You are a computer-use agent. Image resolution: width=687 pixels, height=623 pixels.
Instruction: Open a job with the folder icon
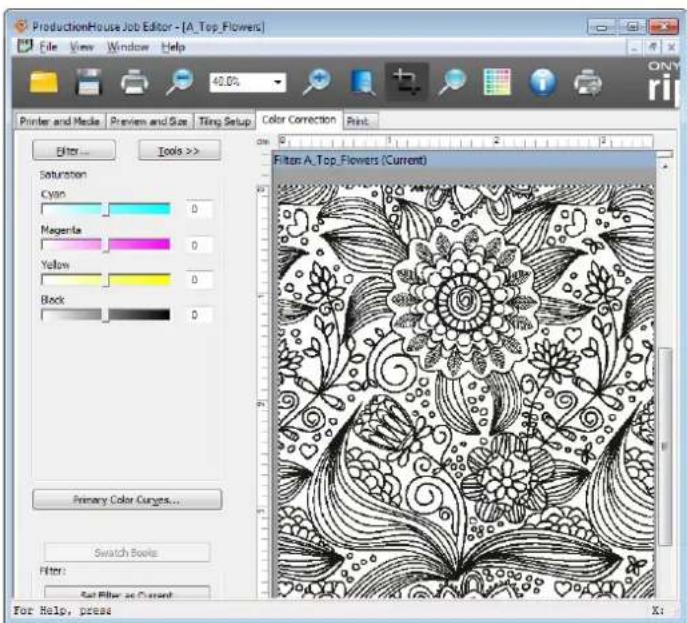43,82
